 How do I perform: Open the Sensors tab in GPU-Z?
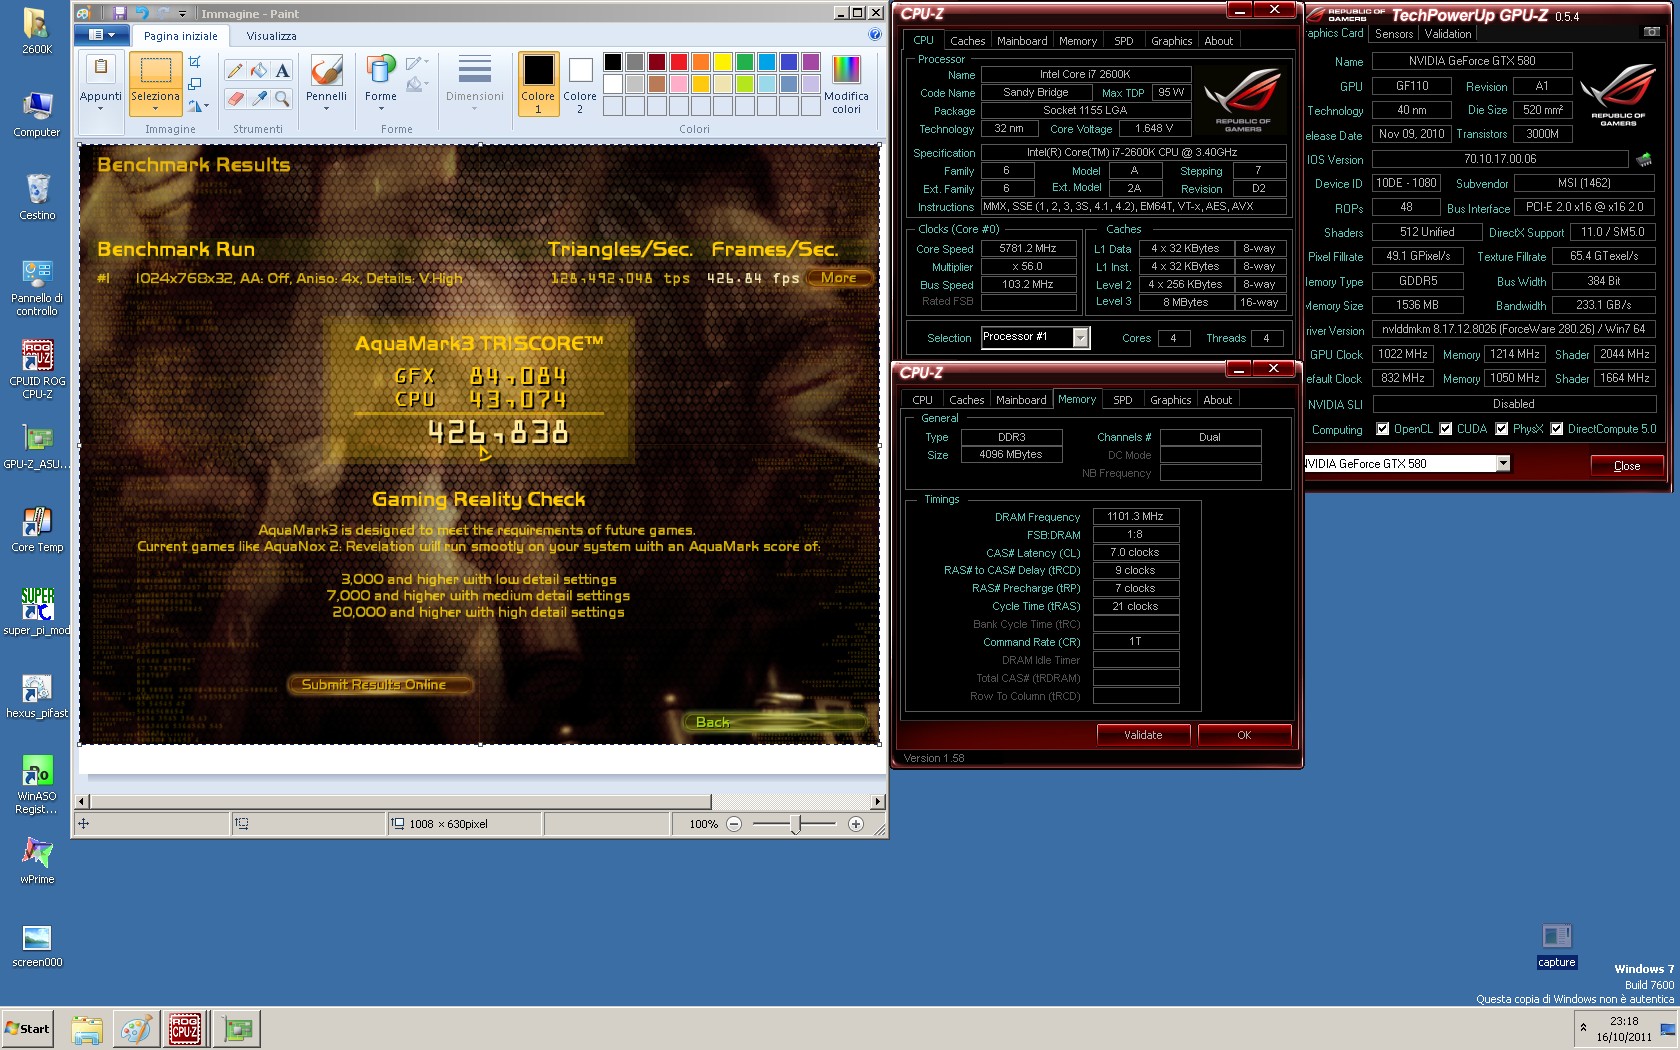[x=1394, y=34]
